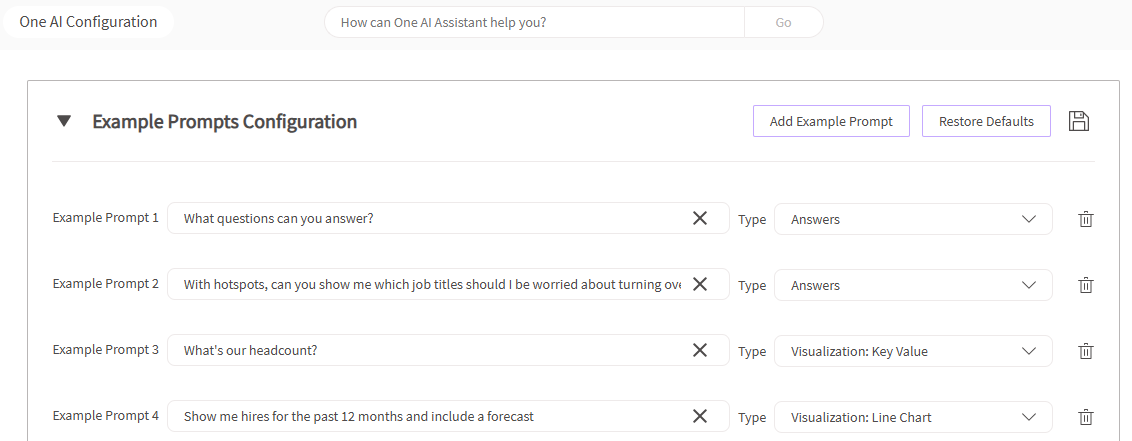
Task: Click into the Example Prompt 3 text field
Action: coord(430,350)
